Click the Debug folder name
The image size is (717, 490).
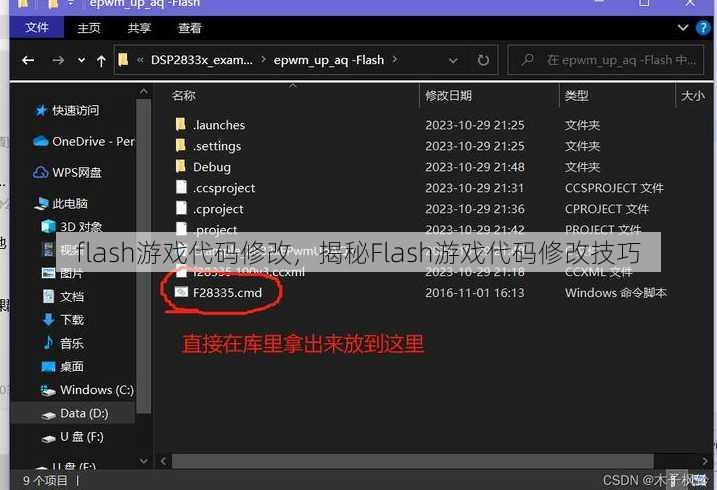(212, 167)
